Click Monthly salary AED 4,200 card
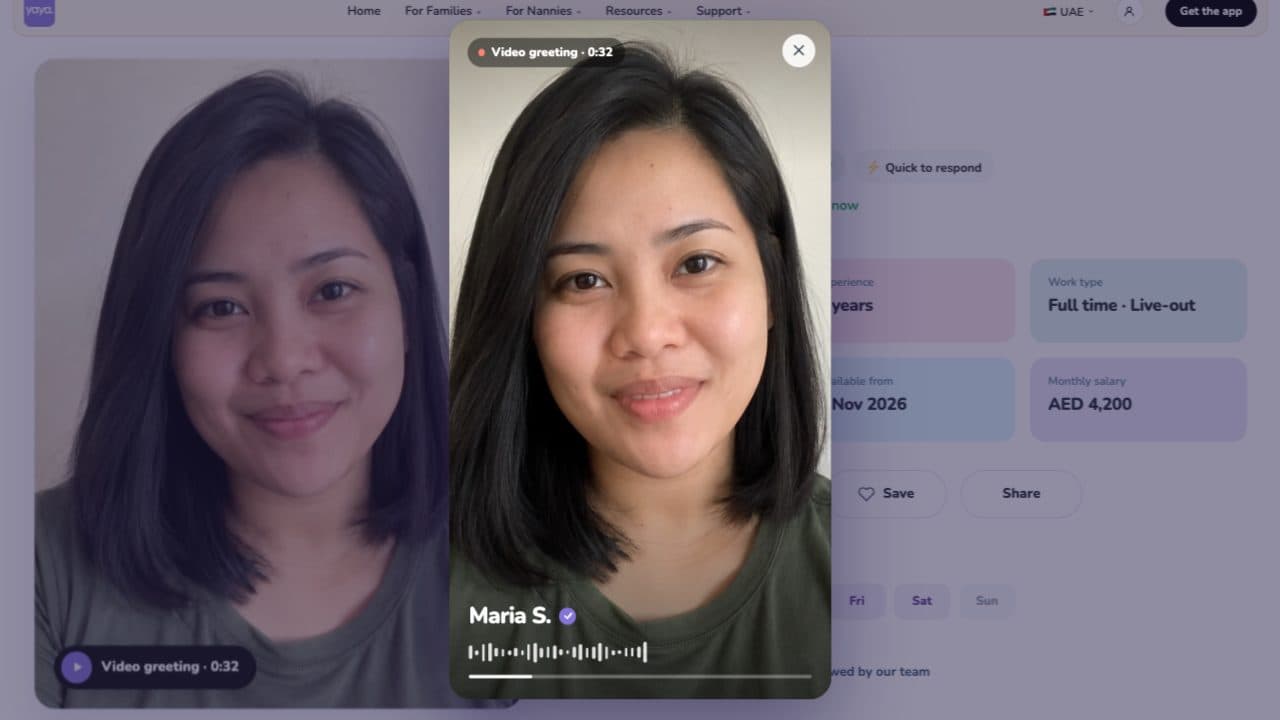Image resolution: width=1280 pixels, height=720 pixels. coord(1138,400)
